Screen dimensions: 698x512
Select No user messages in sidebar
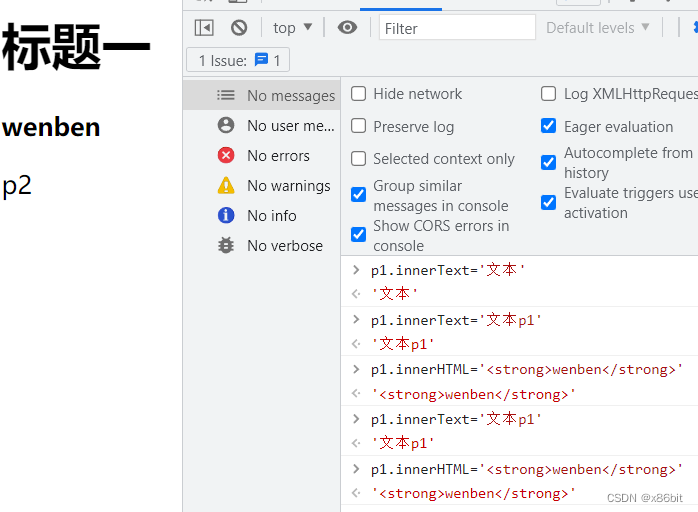click(261, 126)
